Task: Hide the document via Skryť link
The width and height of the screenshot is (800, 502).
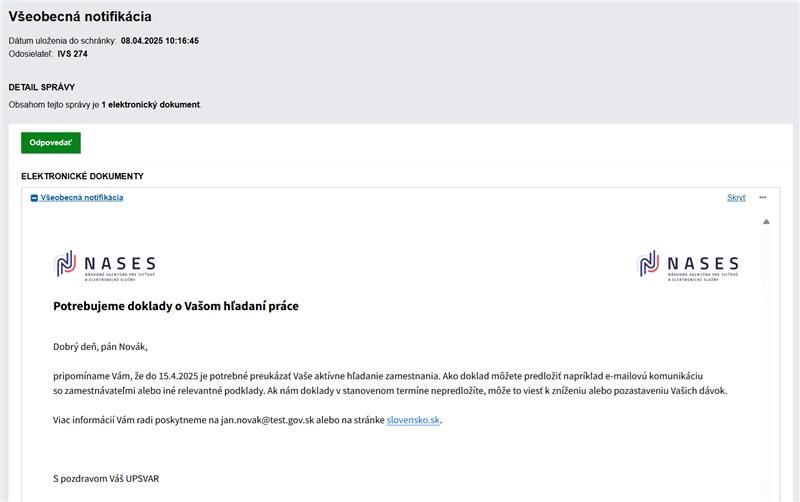Action: tap(735, 198)
